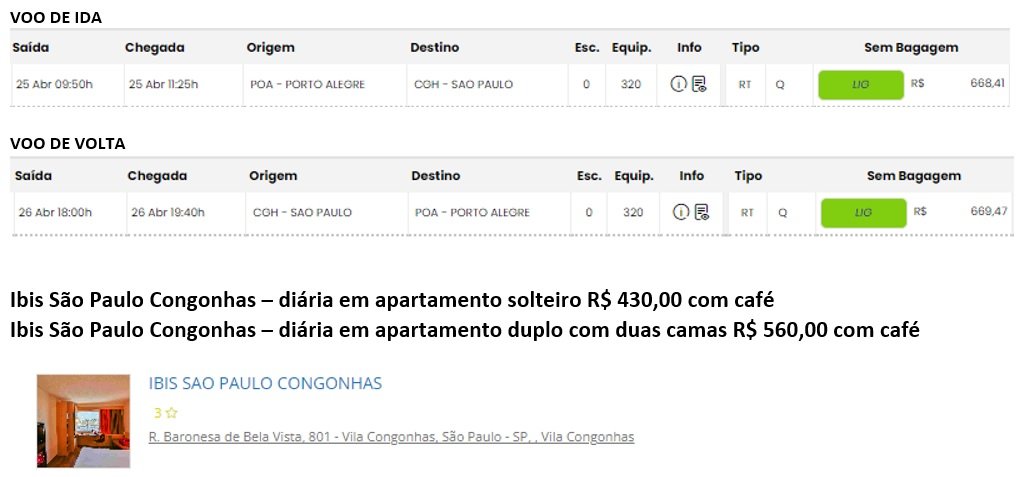
Task: Select the 25 Abr 09:50h departure cell
Action: point(54,84)
